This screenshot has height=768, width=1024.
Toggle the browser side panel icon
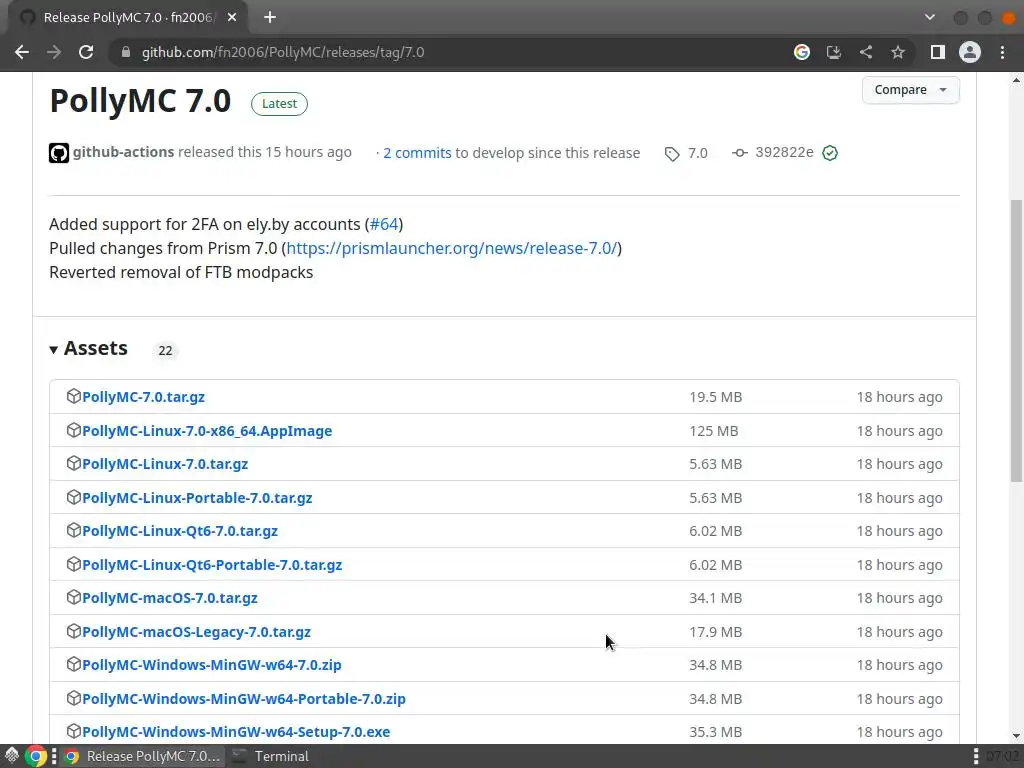938,52
